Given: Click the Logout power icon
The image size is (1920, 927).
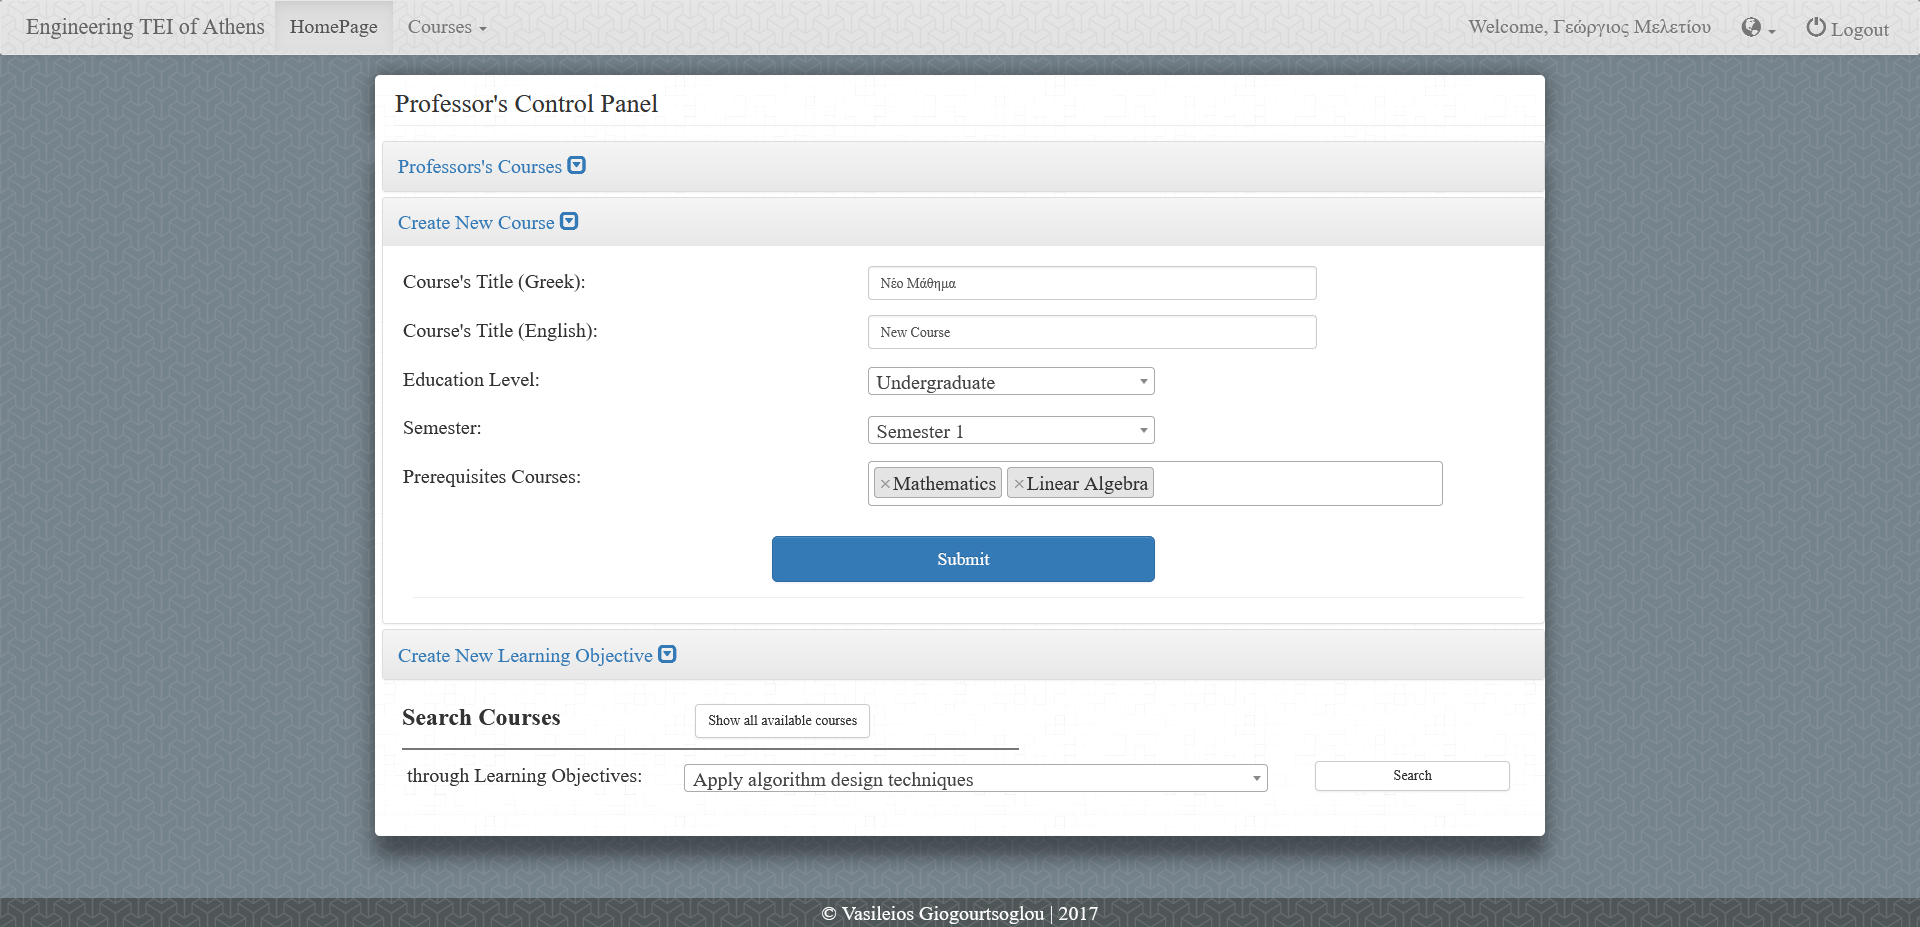Looking at the screenshot, I should point(1816,27).
